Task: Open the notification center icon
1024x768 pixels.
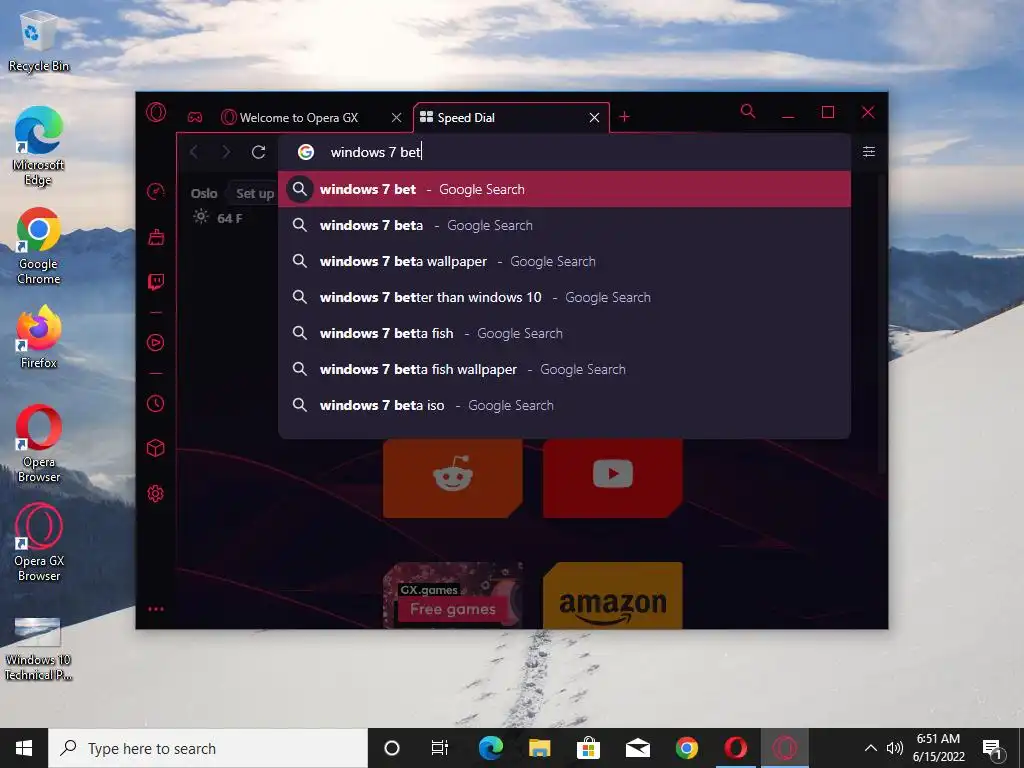Action: [993, 749]
